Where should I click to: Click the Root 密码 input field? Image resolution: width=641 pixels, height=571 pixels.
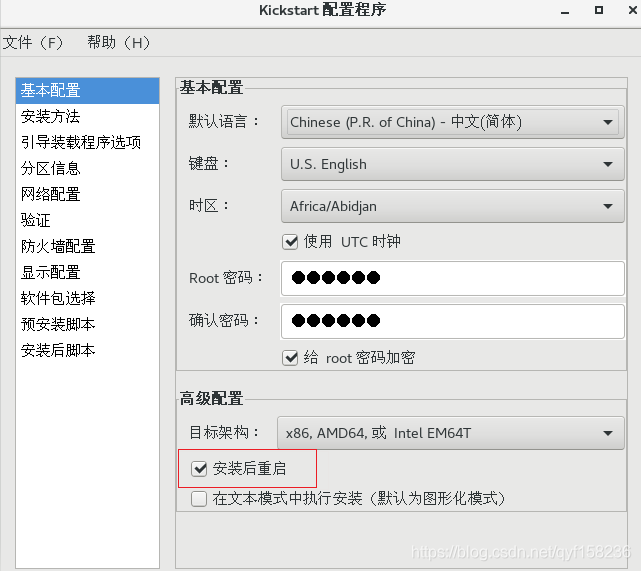click(453, 278)
